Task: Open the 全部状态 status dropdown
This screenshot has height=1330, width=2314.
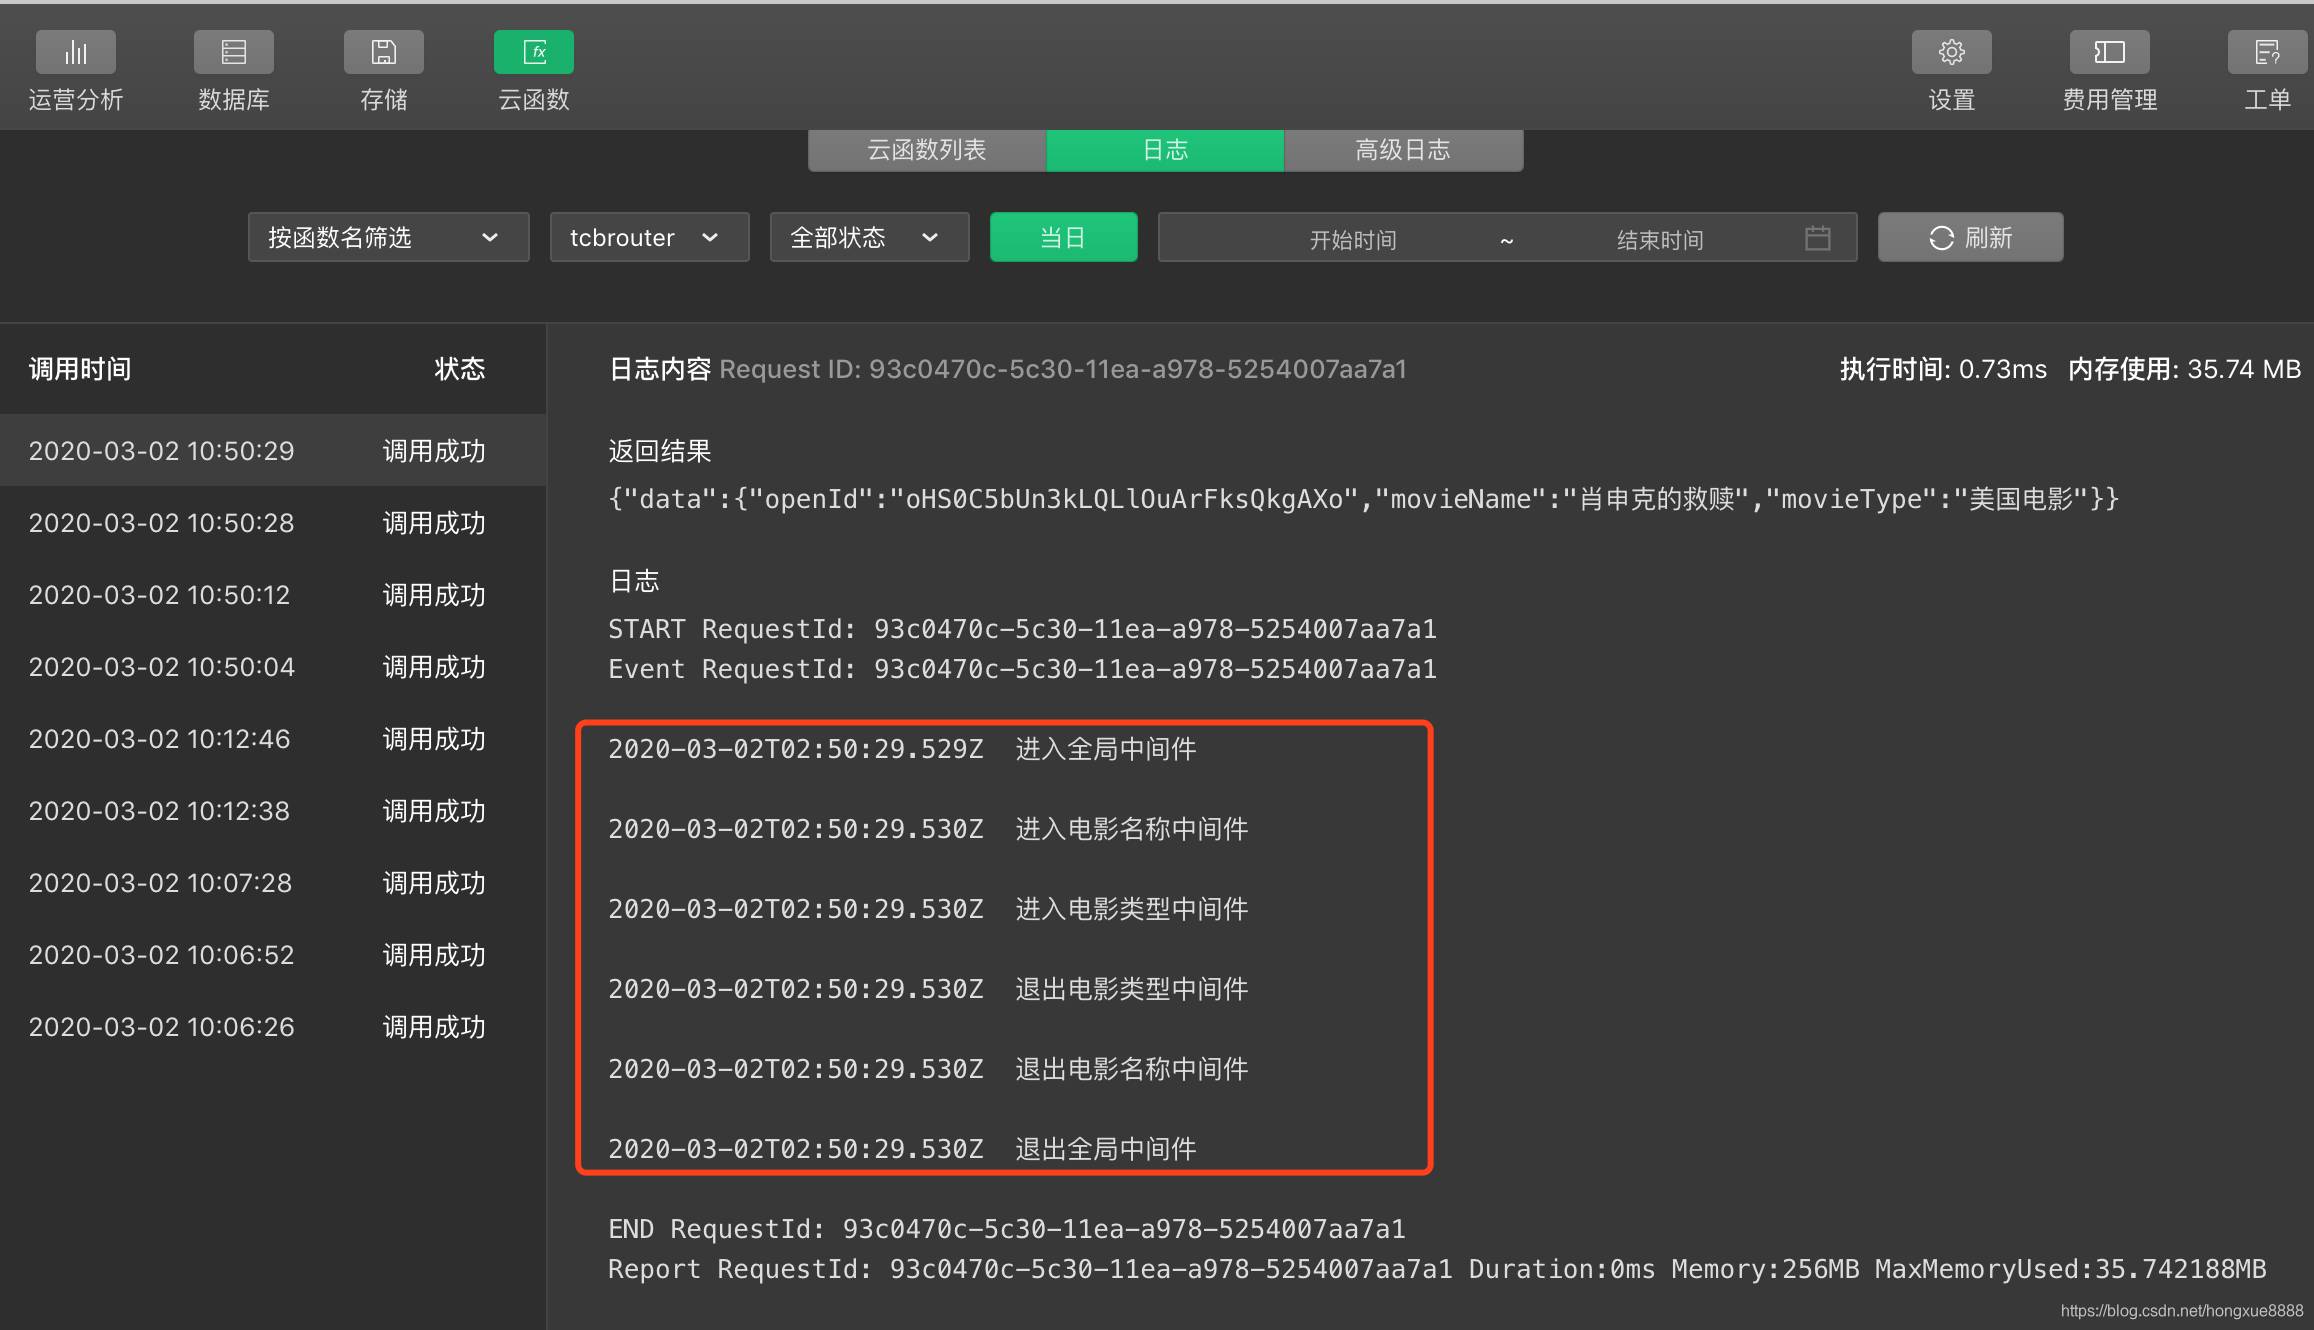Action: [869, 237]
